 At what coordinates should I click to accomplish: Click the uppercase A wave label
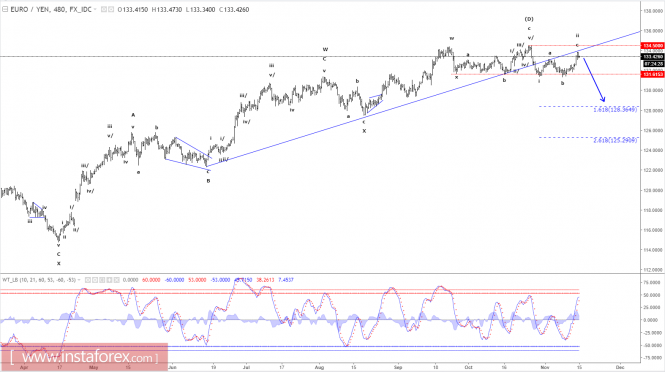click(133, 115)
